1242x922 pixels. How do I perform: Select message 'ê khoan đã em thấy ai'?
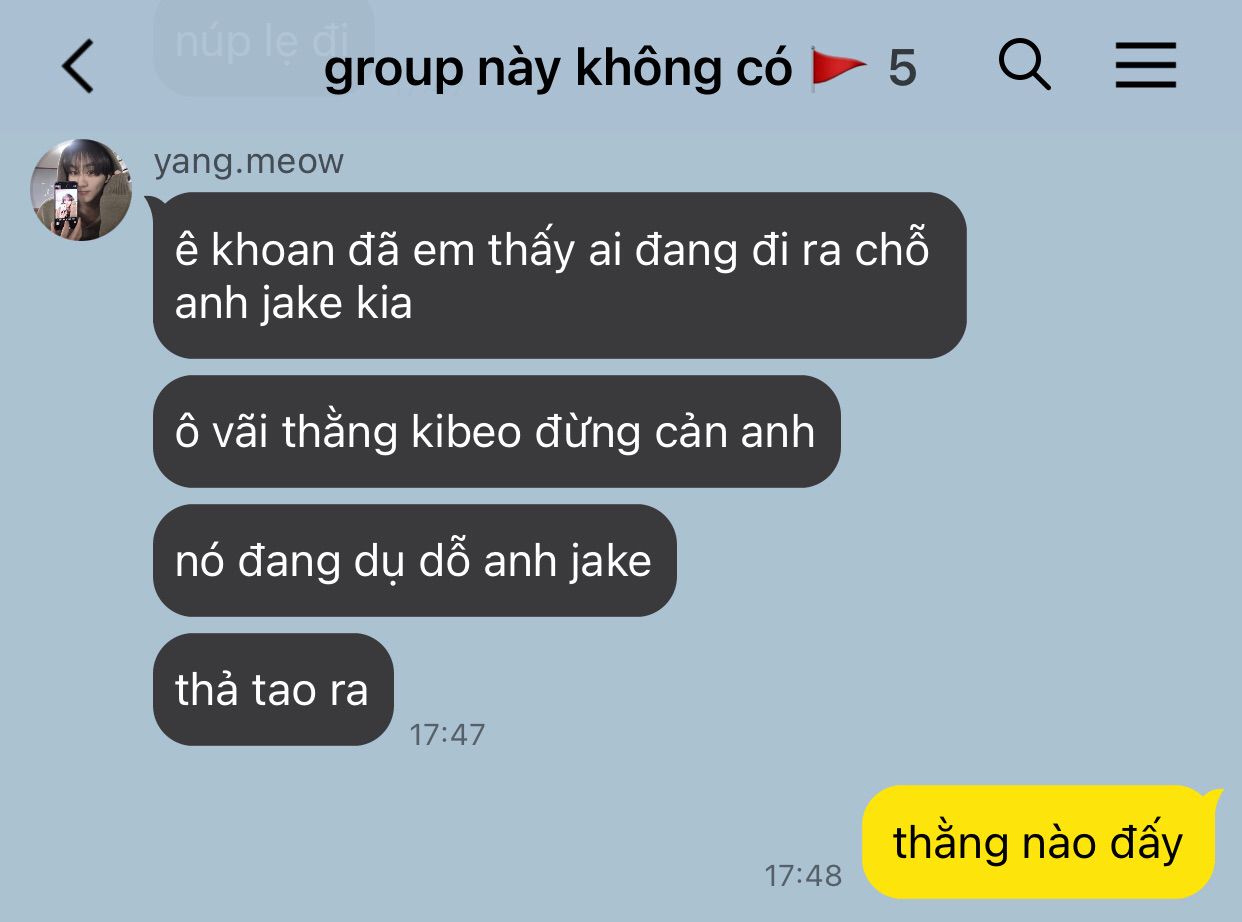click(x=559, y=275)
